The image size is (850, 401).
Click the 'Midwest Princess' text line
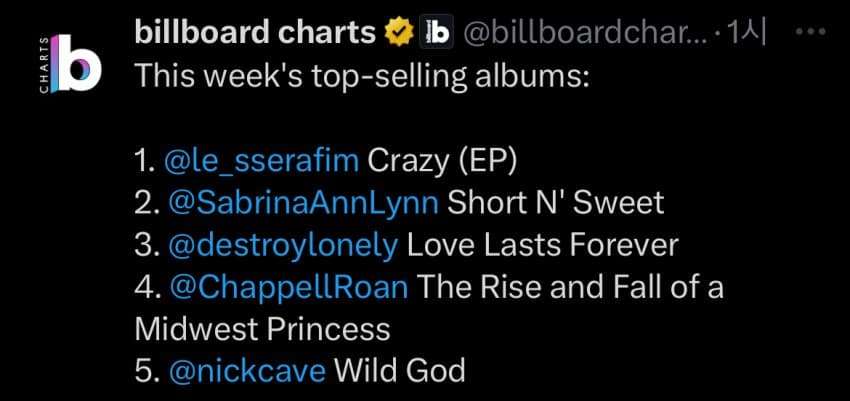point(262,329)
